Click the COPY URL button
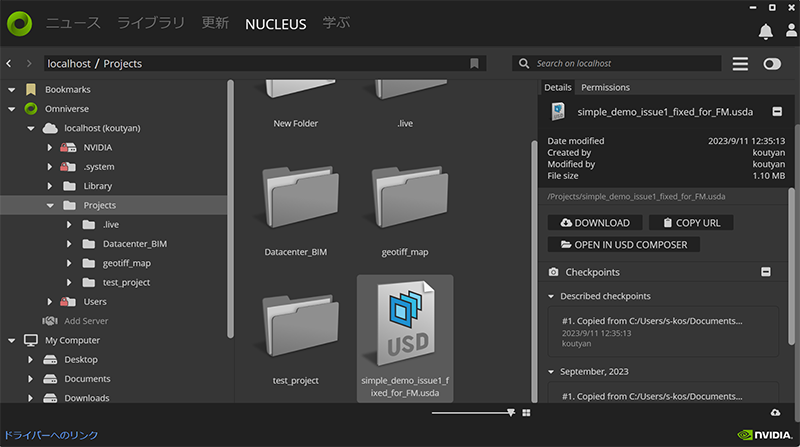Screen dimensions: 800x447 pos(691,223)
